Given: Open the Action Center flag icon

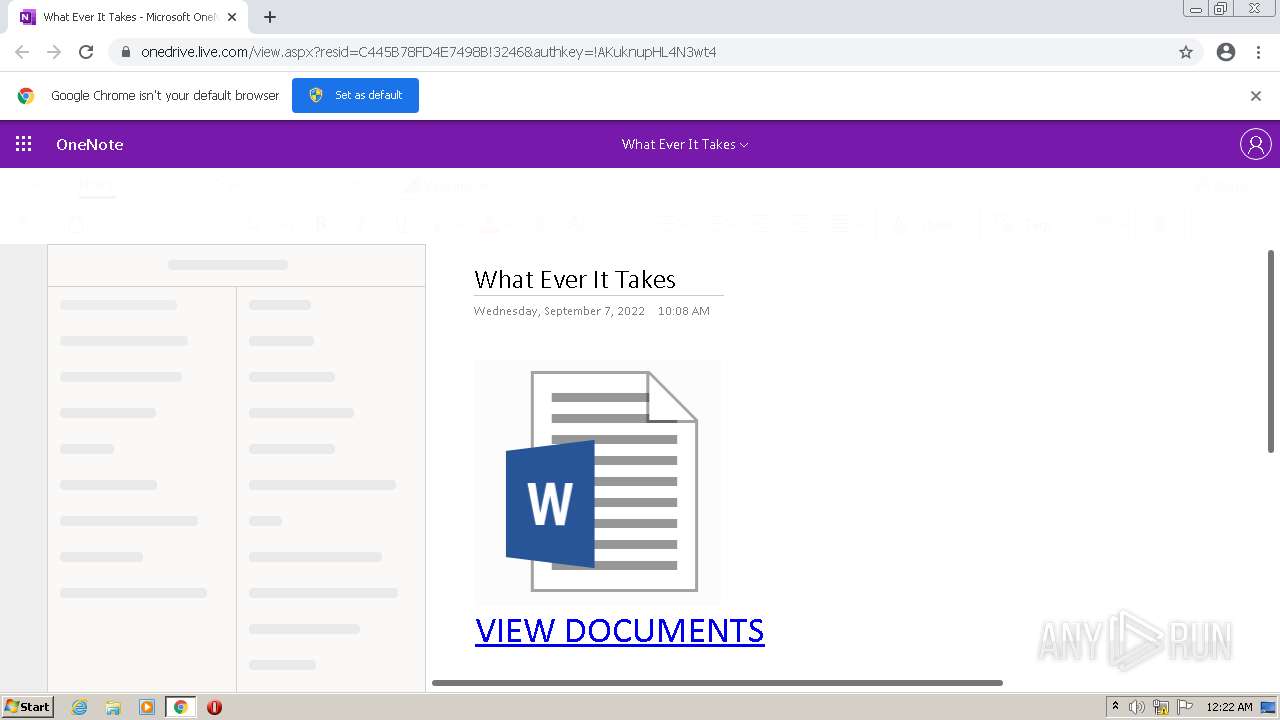Looking at the screenshot, I should 1185,707.
